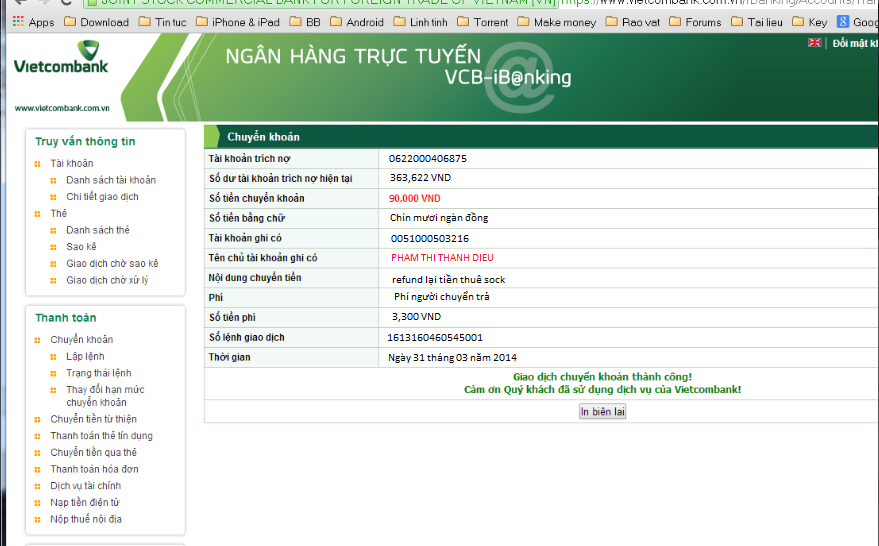
Task: Click the In biên lai button
Action: pyautogui.click(x=602, y=411)
